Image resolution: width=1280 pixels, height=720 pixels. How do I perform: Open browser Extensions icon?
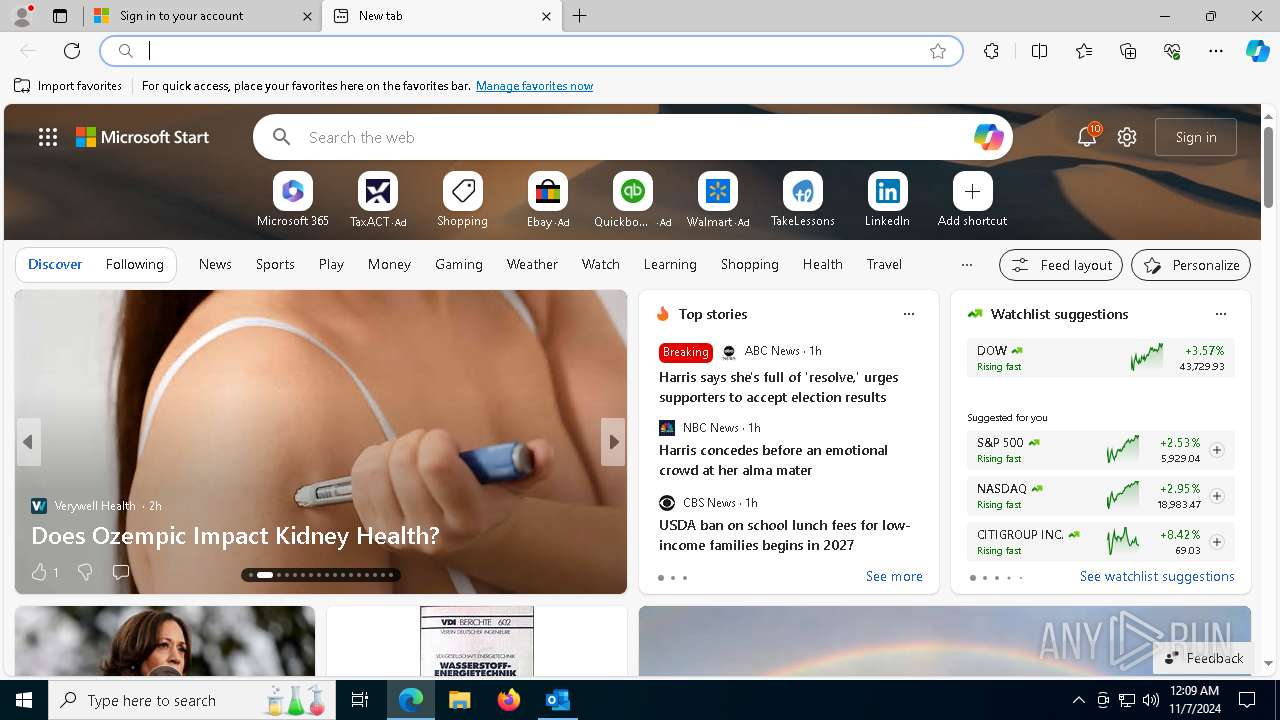[x=991, y=51]
